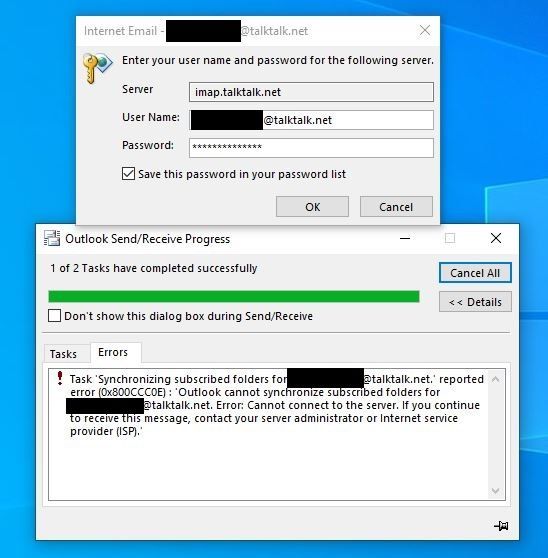Click the disabled maximize button

pyautogui.click(x=450, y=238)
